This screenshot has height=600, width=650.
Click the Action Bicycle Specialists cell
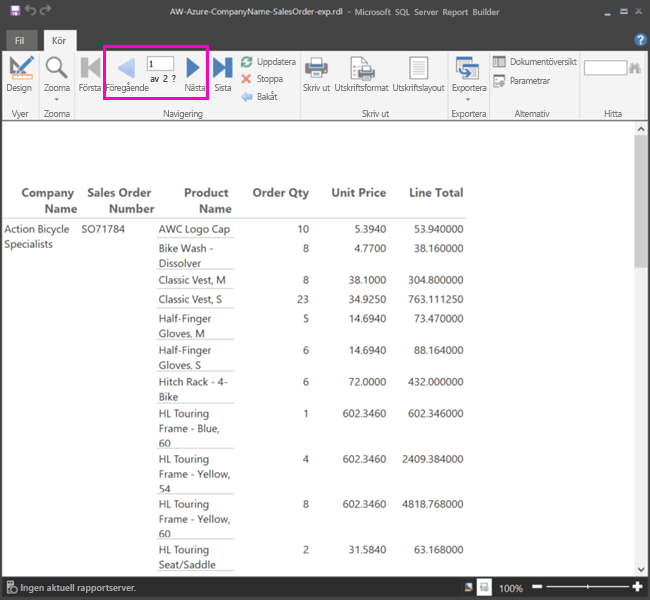(37, 236)
